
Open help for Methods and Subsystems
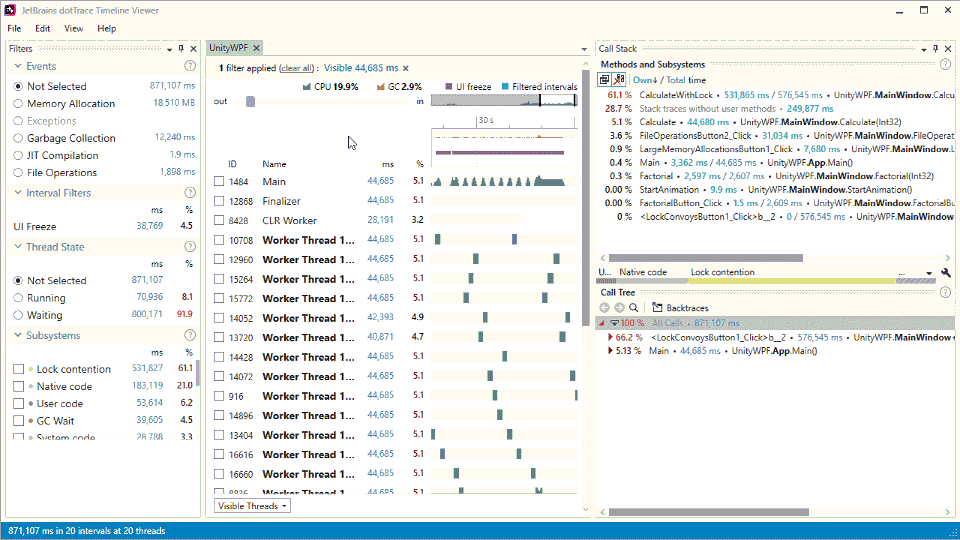pos(945,64)
